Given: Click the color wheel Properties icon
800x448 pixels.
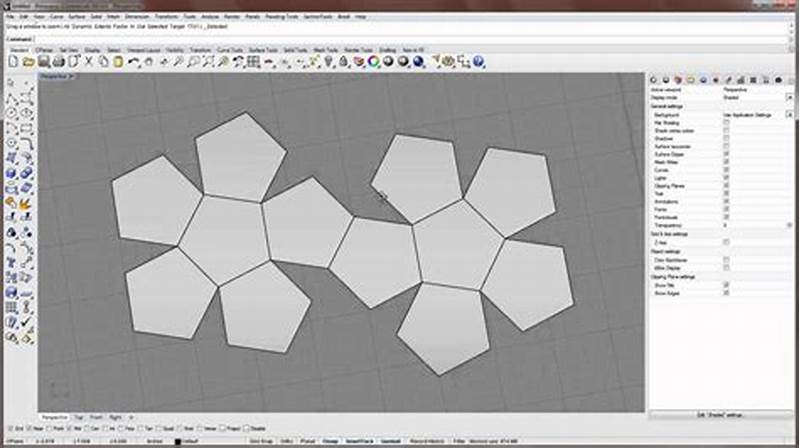Looking at the screenshot, I should pyautogui.click(x=373, y=62).
